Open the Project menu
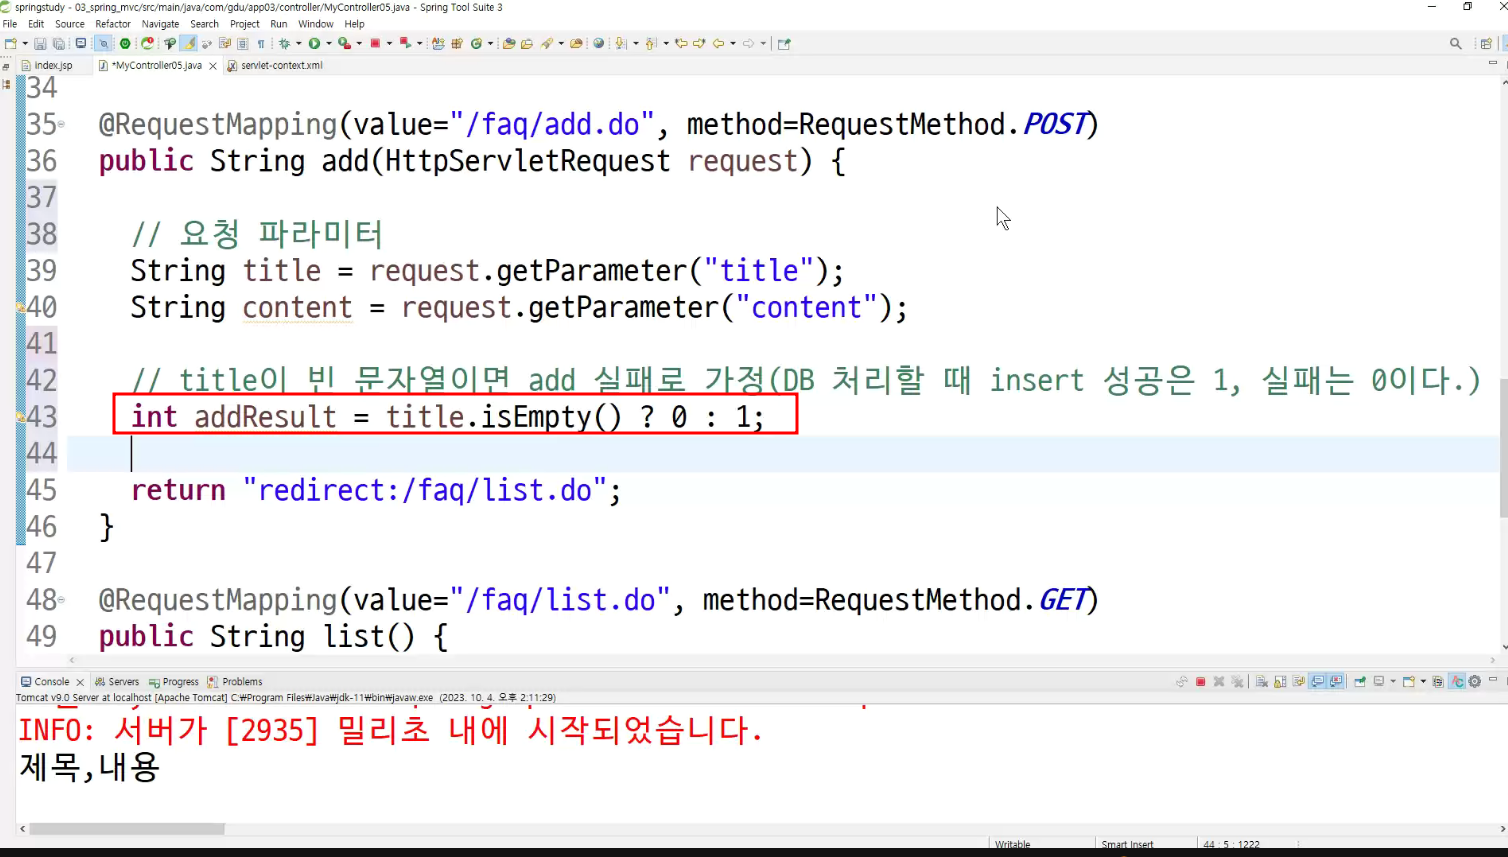Image resolution: width=1508 pixels, height=857 pixels. 244,24
